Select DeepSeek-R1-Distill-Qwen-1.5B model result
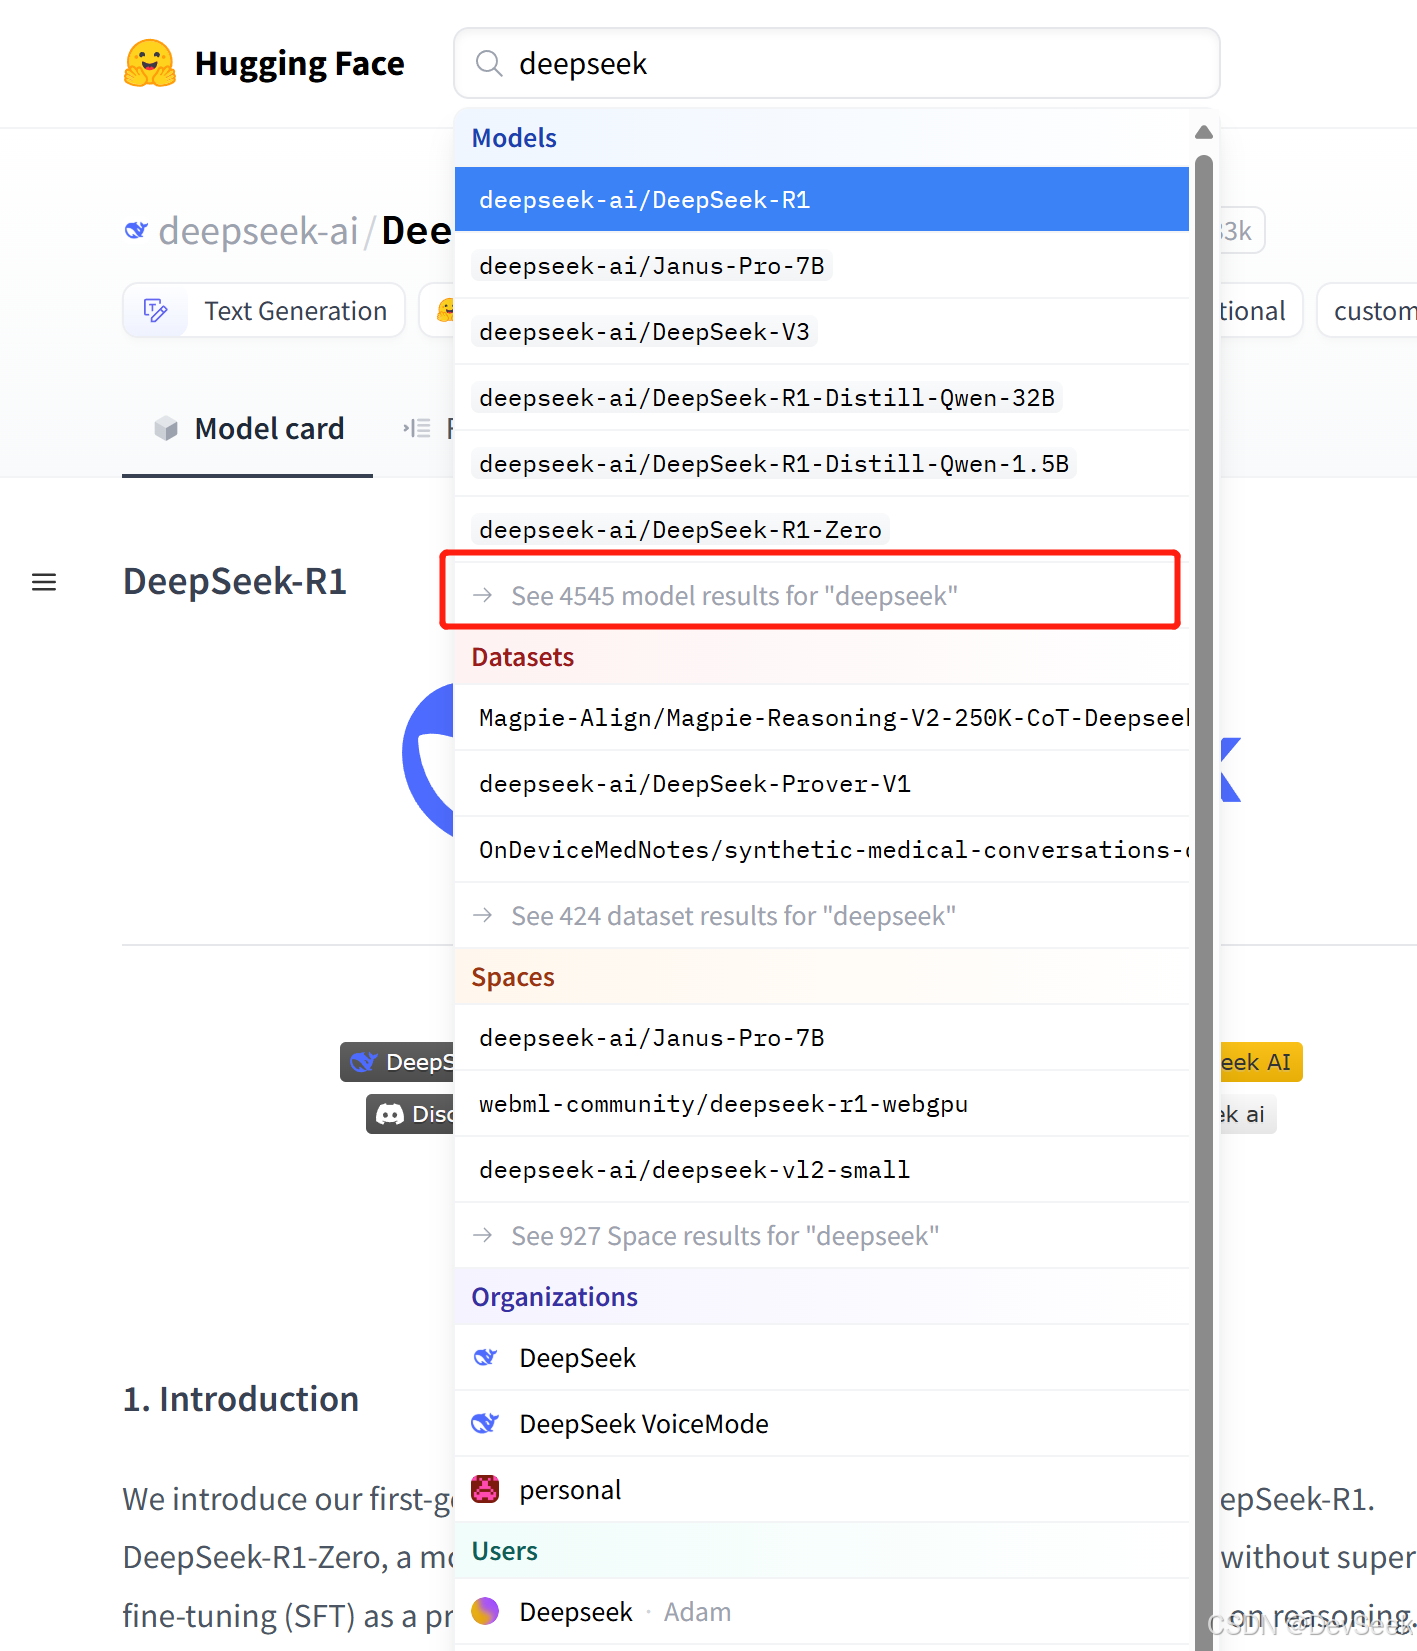This screenshot has width=1417, height=1651. coord(822,463)
